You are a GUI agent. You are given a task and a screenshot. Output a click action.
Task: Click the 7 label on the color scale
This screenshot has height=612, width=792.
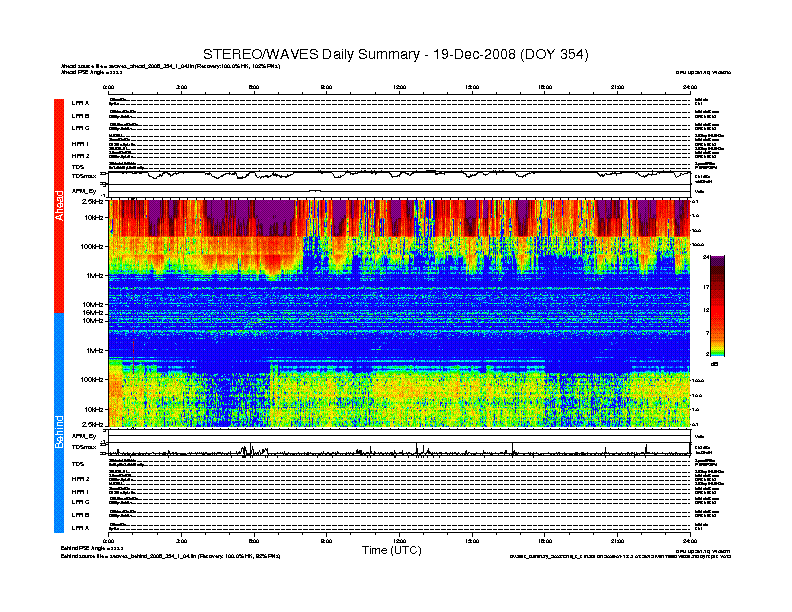(x=707, y=333)
